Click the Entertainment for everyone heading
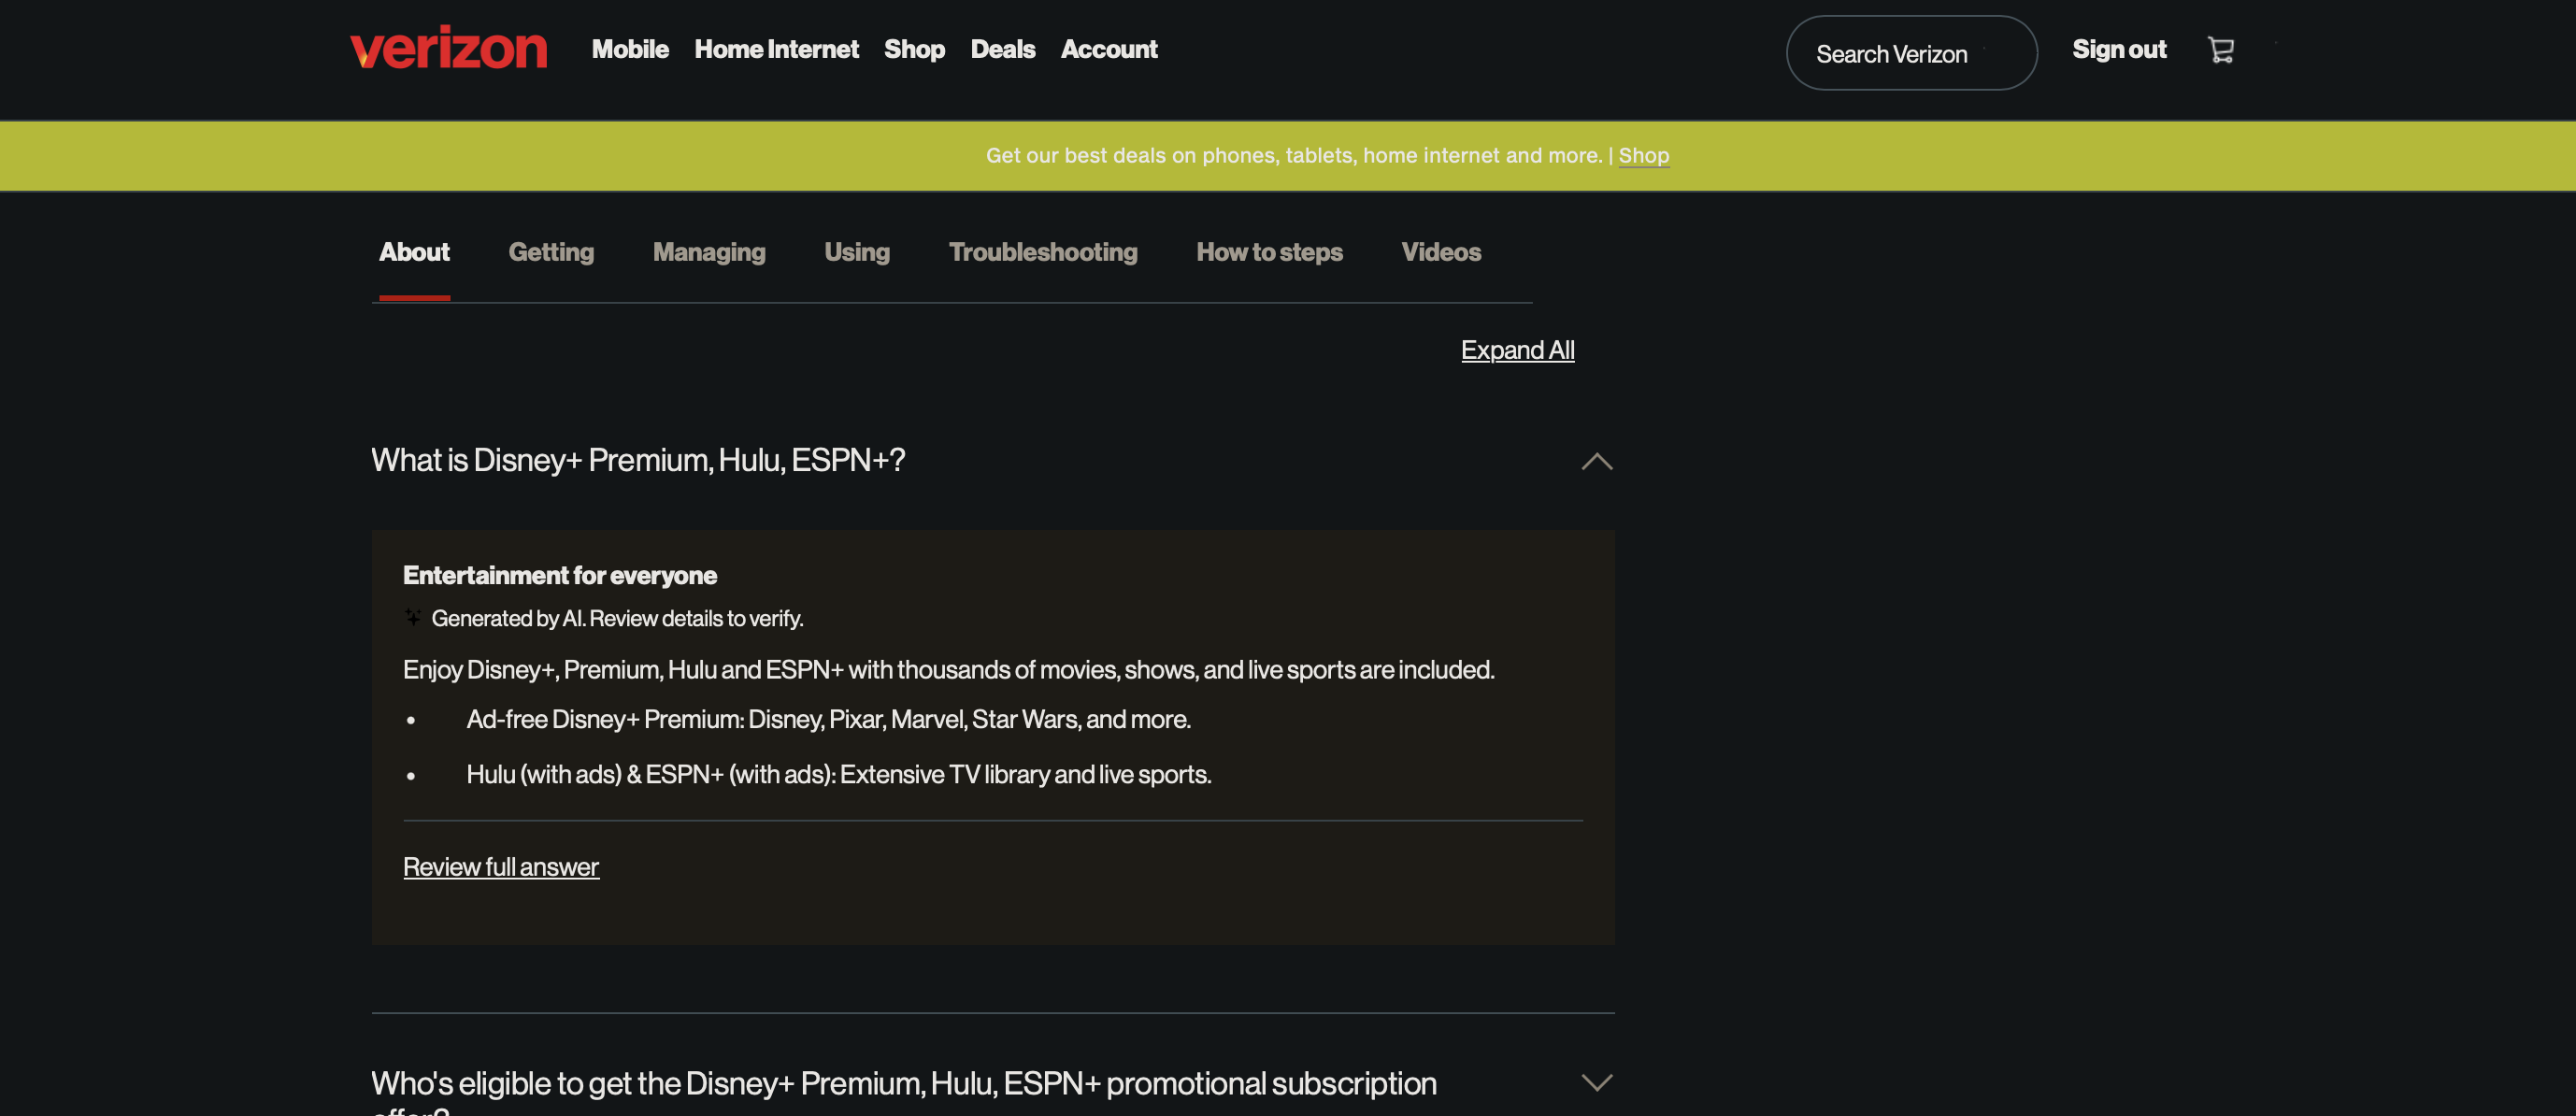This screenshot has width=2576, height=1116. point(560,575)
